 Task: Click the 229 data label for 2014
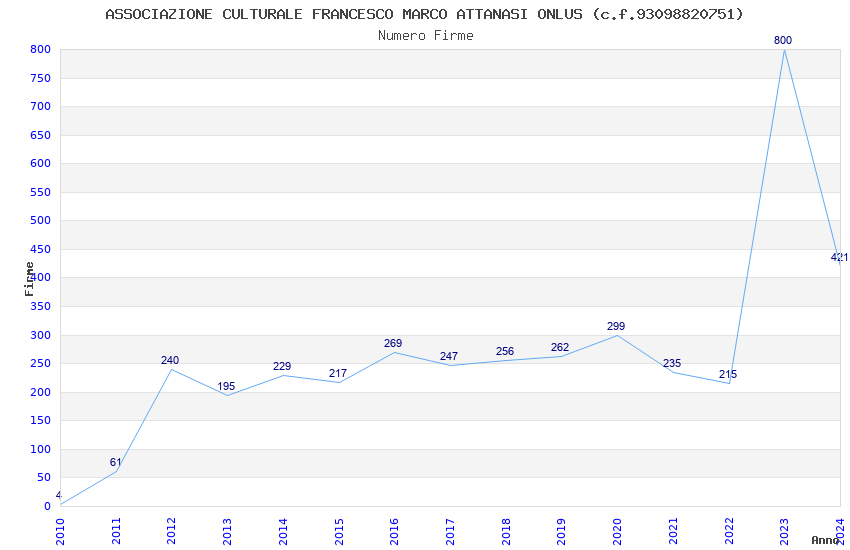pos(282,366)
